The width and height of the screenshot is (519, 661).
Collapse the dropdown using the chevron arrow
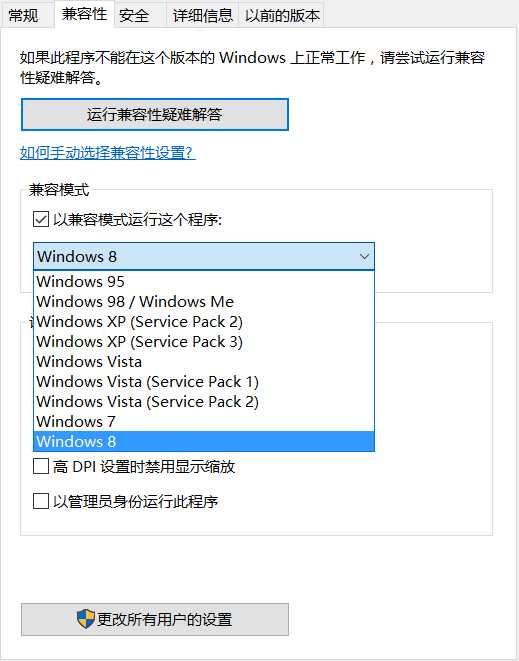pyautogui.click(x=365, y=256)
